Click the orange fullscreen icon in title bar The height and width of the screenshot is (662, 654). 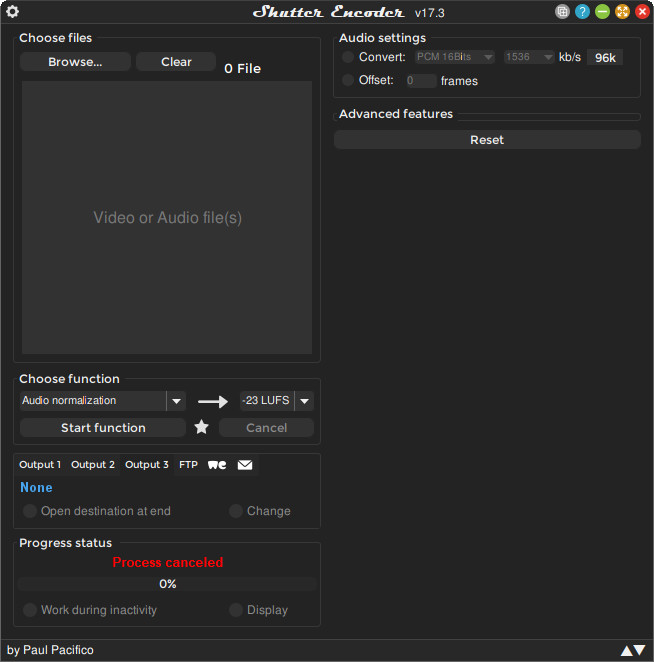[x=622, y=12]
